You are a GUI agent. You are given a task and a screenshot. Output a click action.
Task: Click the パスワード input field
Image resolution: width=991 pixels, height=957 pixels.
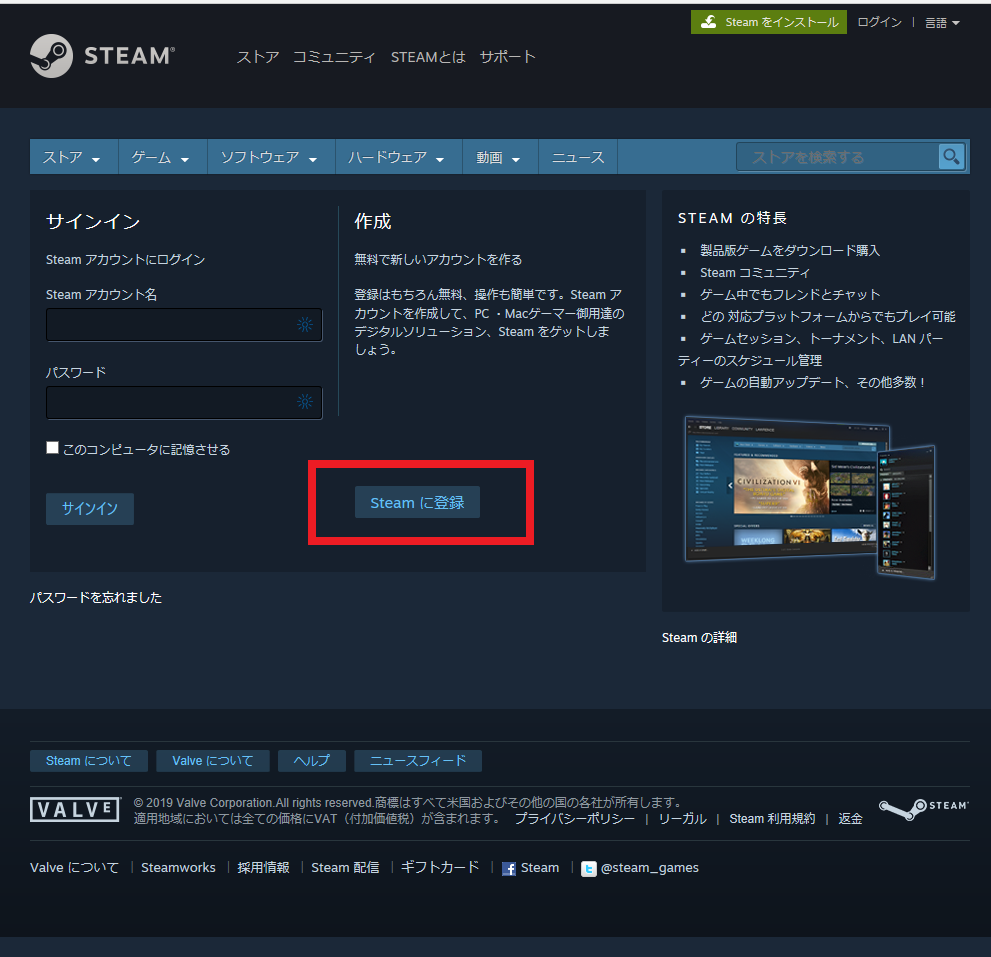184,403
